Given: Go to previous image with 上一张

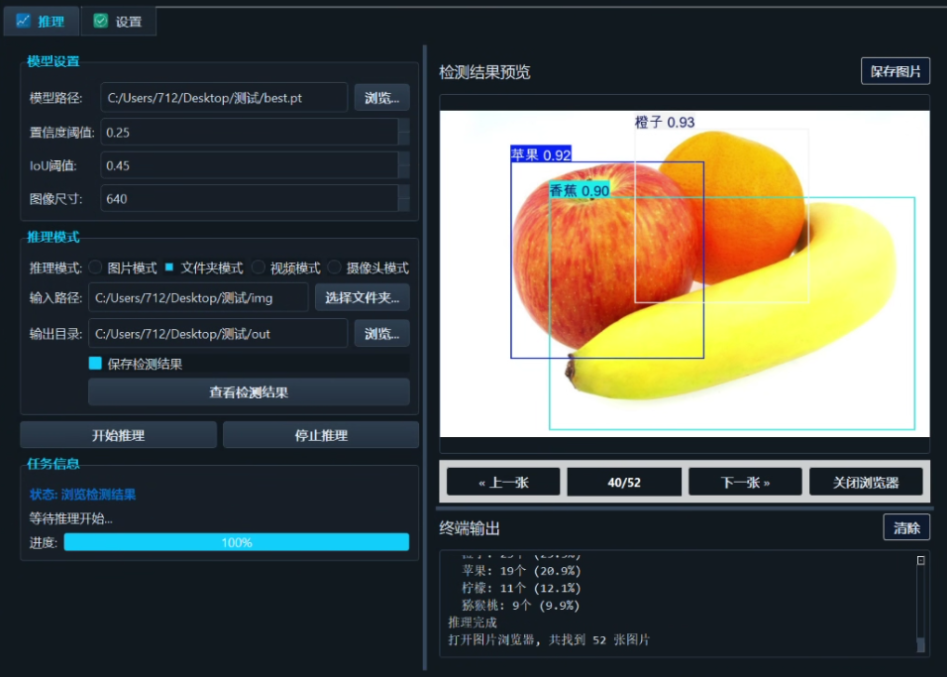Looking at the screenshot, I should click(503, 483).
